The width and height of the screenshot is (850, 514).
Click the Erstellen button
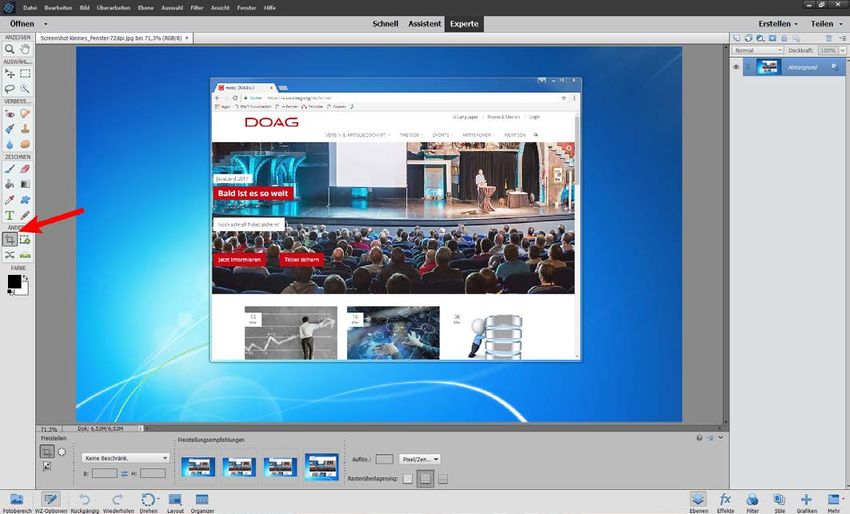pos(778,23)
